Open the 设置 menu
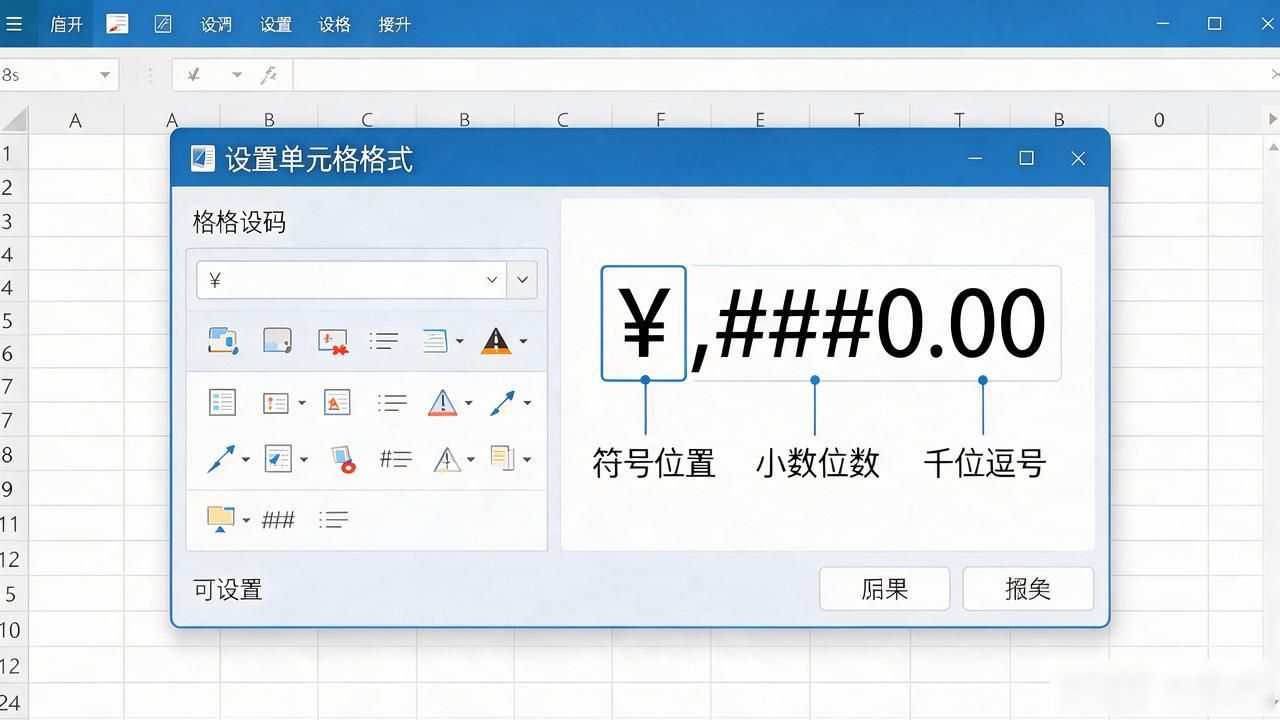1280x720 pixels. point(276,24)
